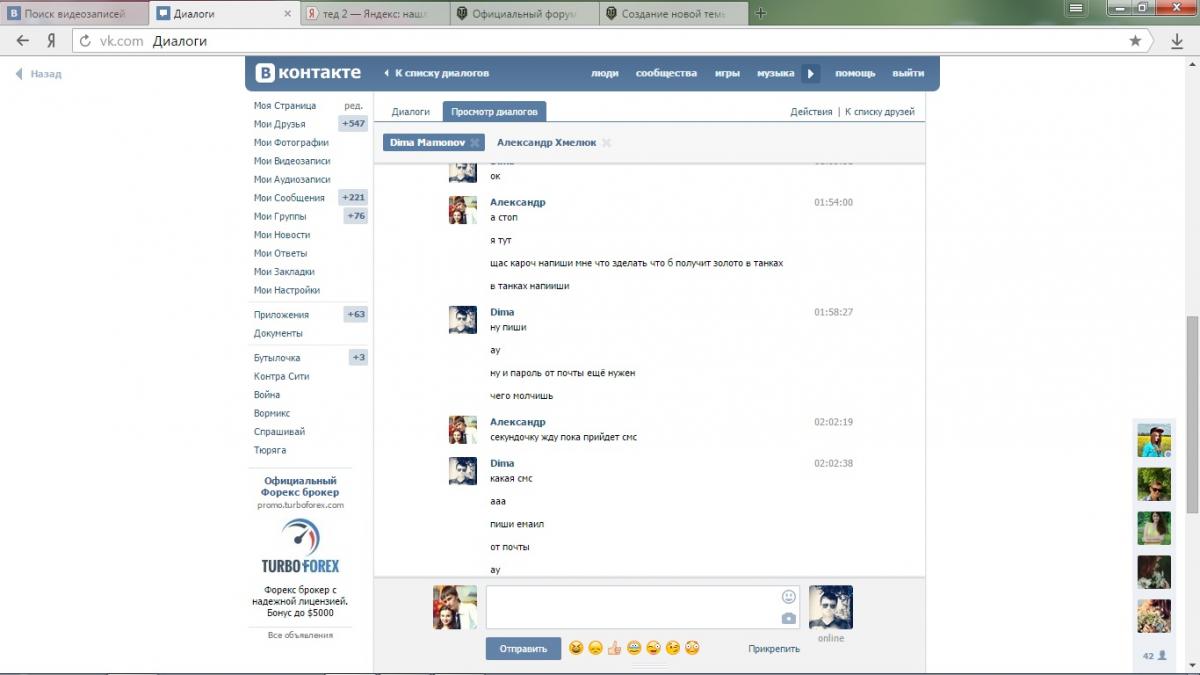This screenshot has height=675, width=1200.
Task: Close the Диалоги browser tab
Action: pos(288,14)
